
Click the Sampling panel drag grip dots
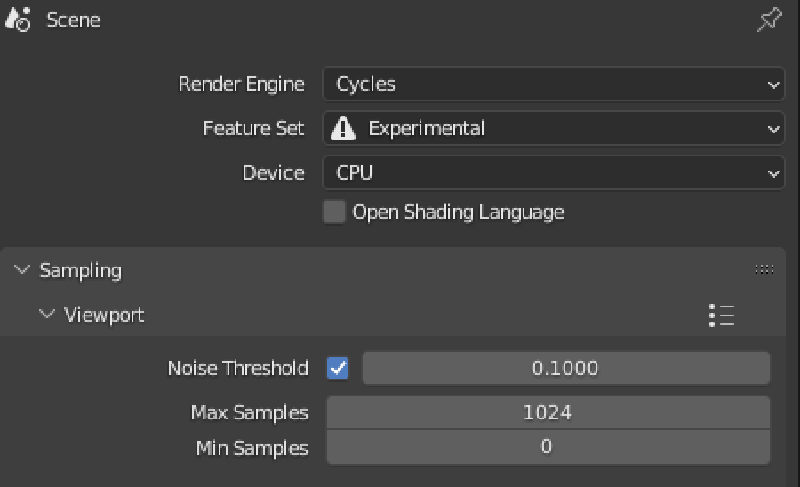pos(765,270)
